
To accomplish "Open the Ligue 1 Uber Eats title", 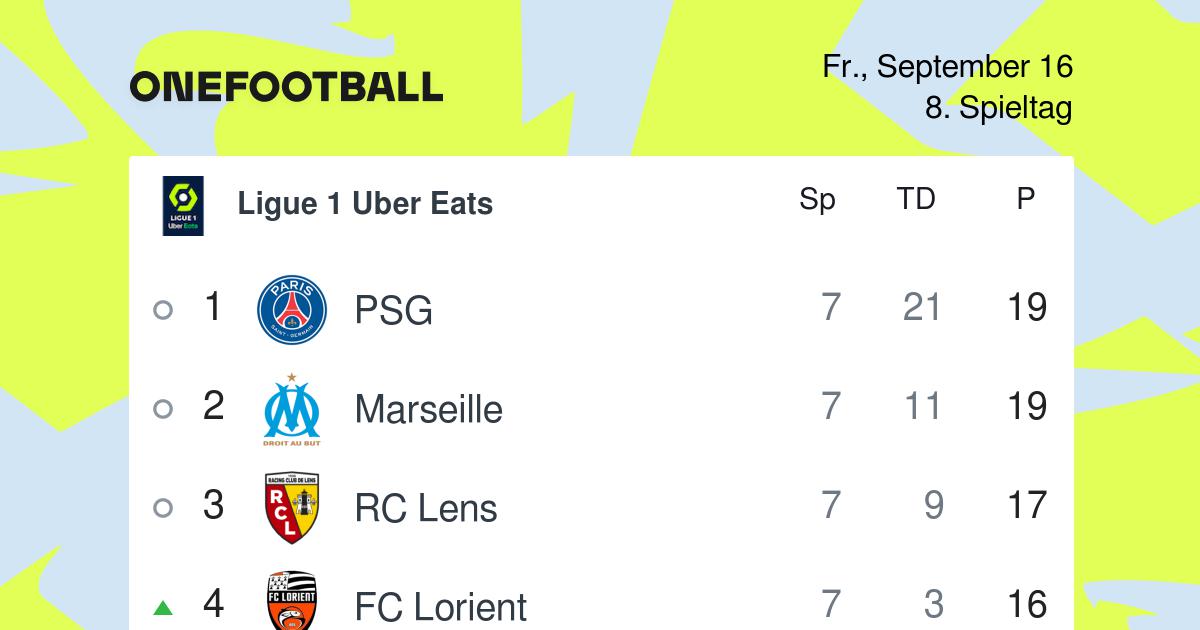I will 365,204.
